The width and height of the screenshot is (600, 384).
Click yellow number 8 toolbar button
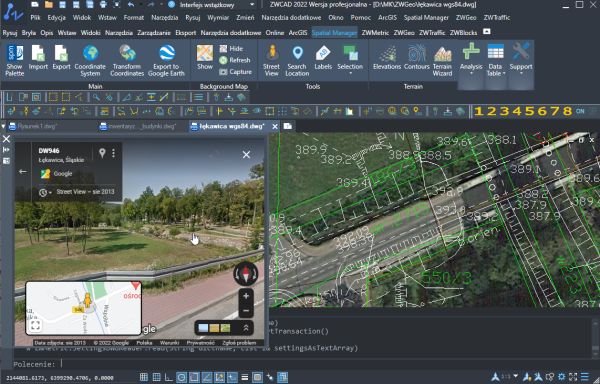coord(567,111)
